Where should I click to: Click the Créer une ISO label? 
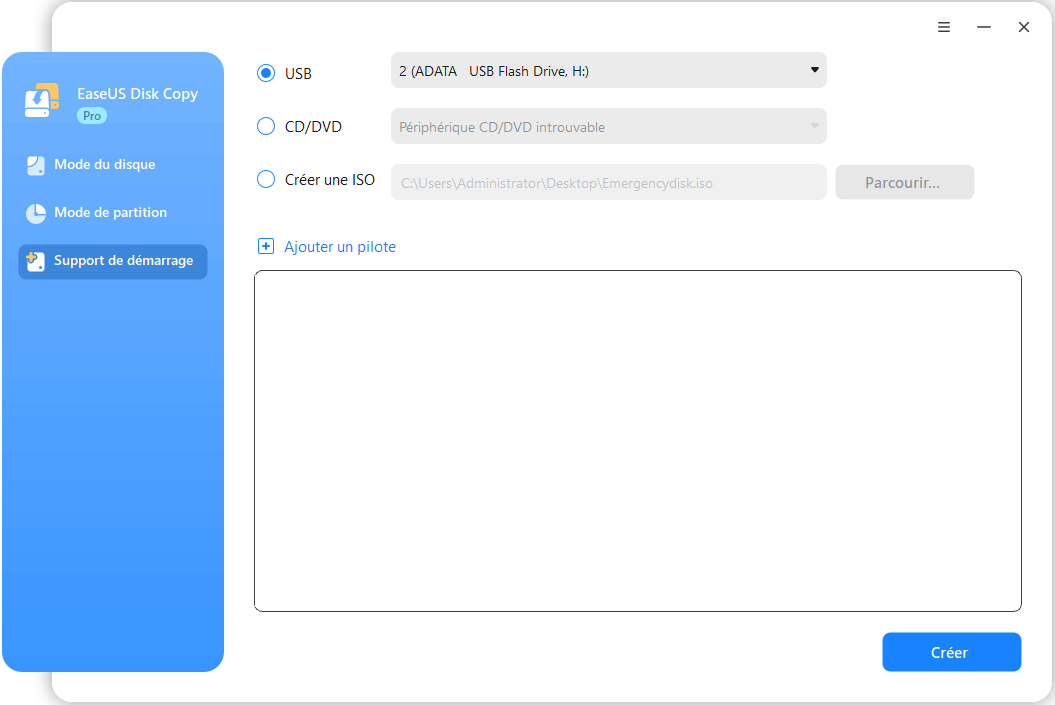(x=330, y=180)
